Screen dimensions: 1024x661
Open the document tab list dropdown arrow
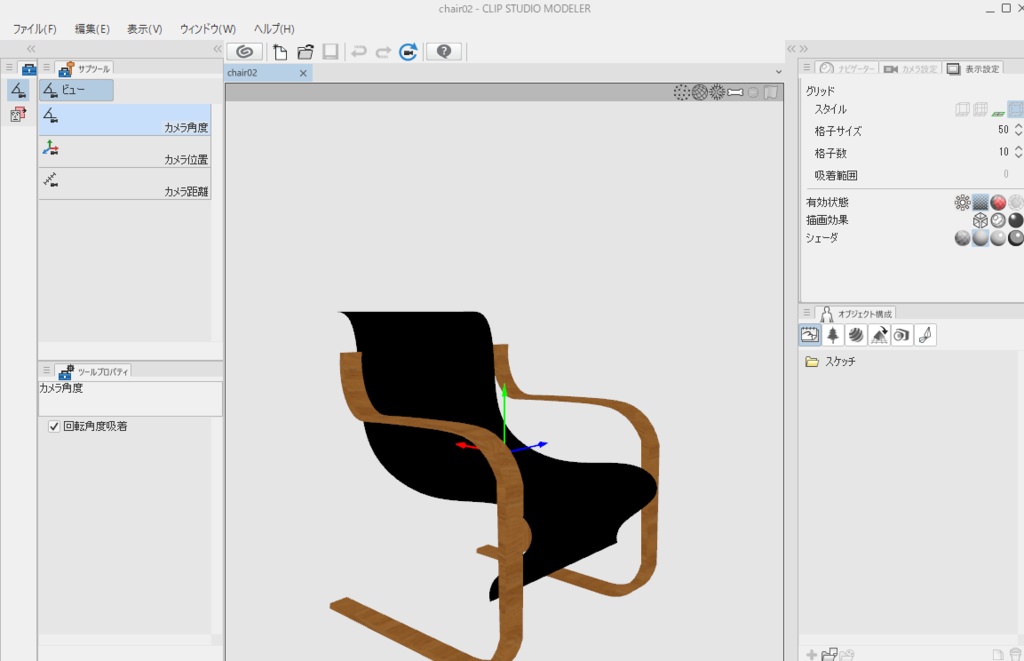click(x=778, y=72)
